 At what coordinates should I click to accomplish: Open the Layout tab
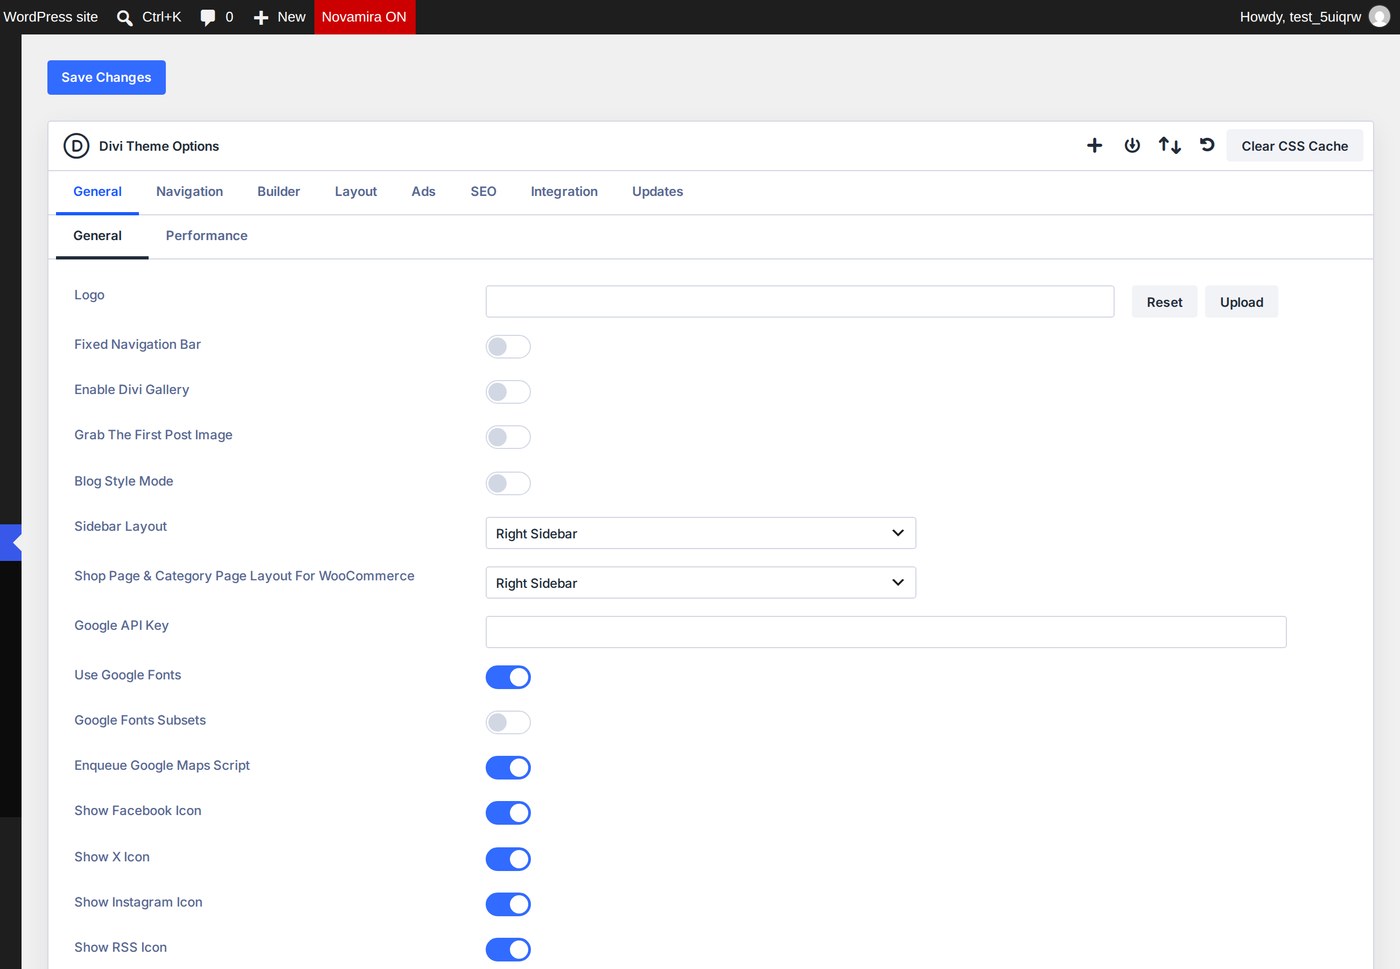tap(356, 192)
